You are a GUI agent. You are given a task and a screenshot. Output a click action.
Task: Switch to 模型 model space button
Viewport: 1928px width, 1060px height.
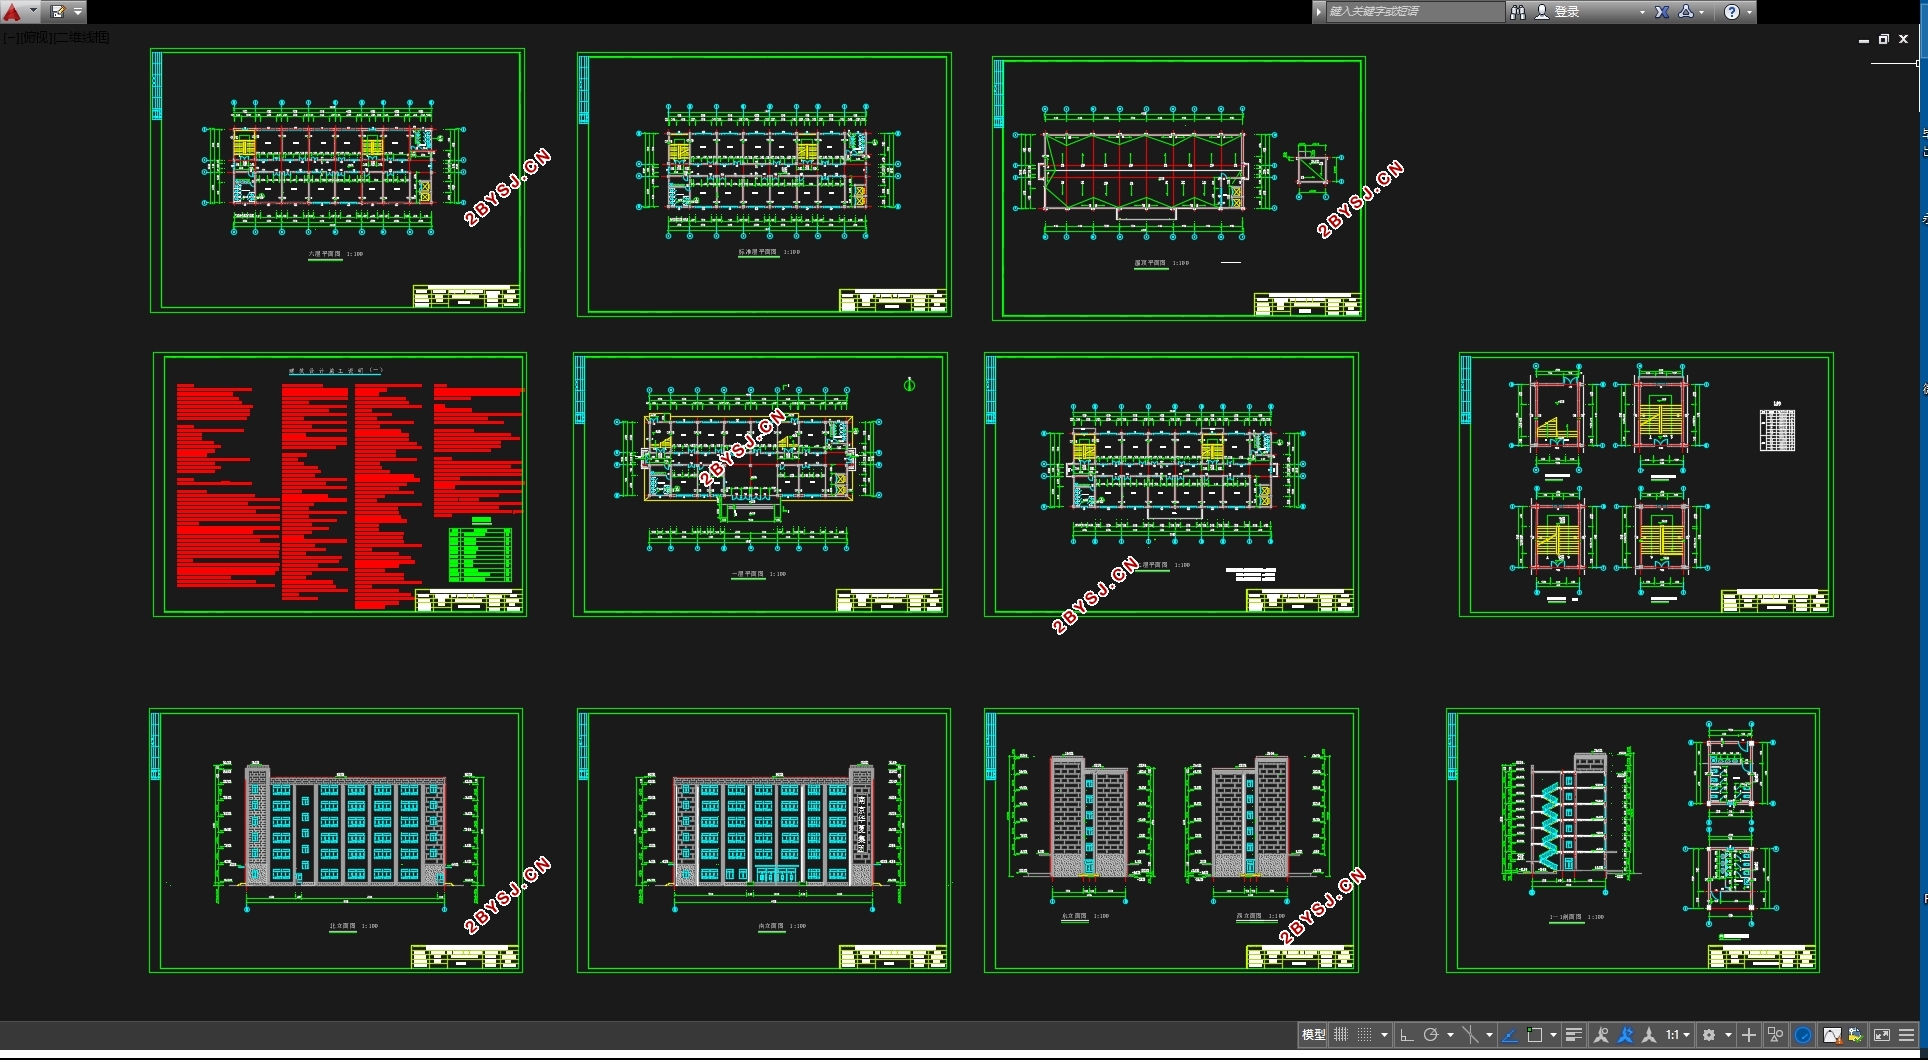tap(1313, 1035)
